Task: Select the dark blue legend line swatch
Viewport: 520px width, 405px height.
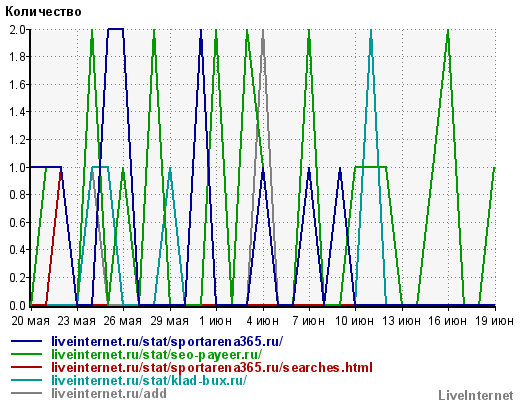Action: click(x=27, y=341)
